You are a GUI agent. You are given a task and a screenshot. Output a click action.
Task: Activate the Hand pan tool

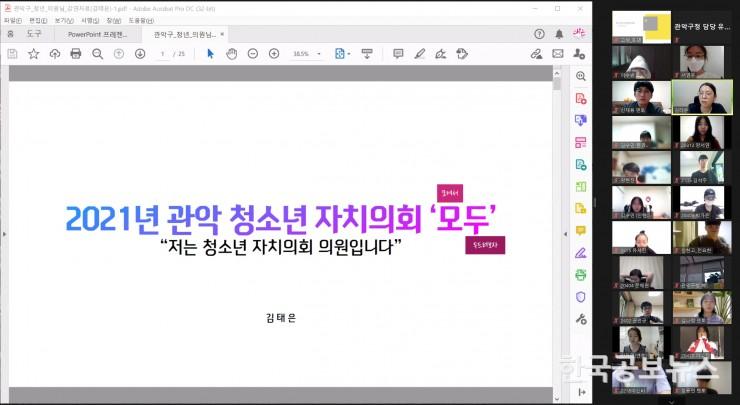[x=232, y=54]
